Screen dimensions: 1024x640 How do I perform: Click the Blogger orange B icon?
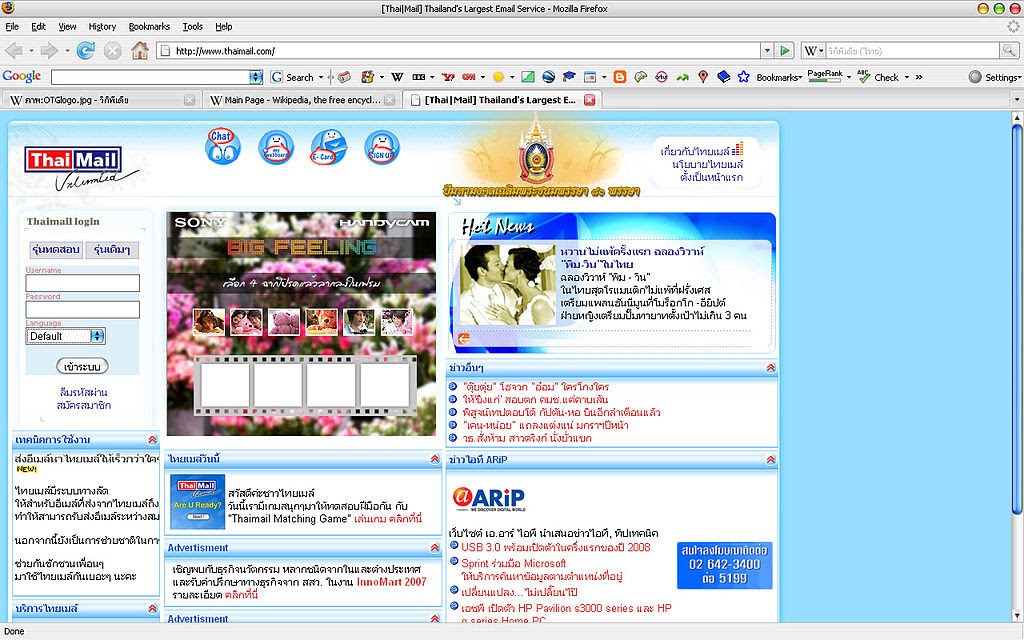point(620,77)
